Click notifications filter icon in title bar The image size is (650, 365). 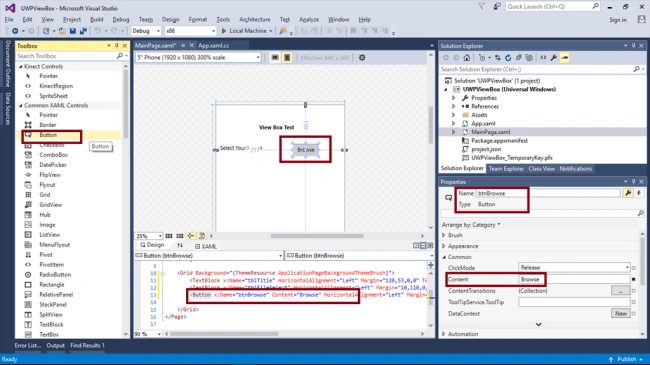pyautogui.click(x=482, y=6)
